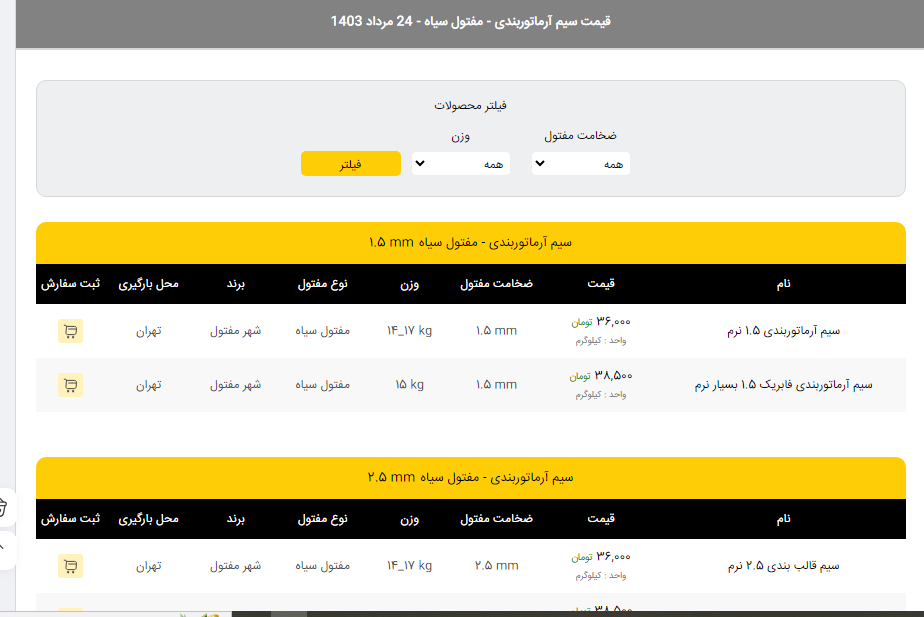This screenshot has height=617, width=924.
Task: Click the cart icon for سیم قالب بندی ۲.۵ نرم
Action: pos(70,566)
